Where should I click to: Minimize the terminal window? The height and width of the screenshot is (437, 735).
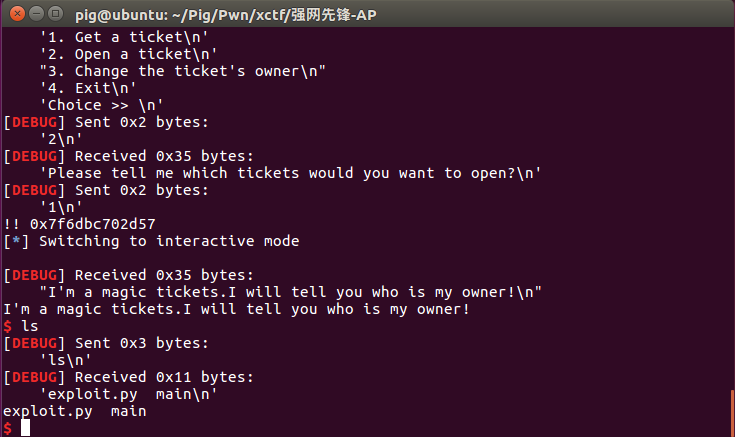pos(35,14)
